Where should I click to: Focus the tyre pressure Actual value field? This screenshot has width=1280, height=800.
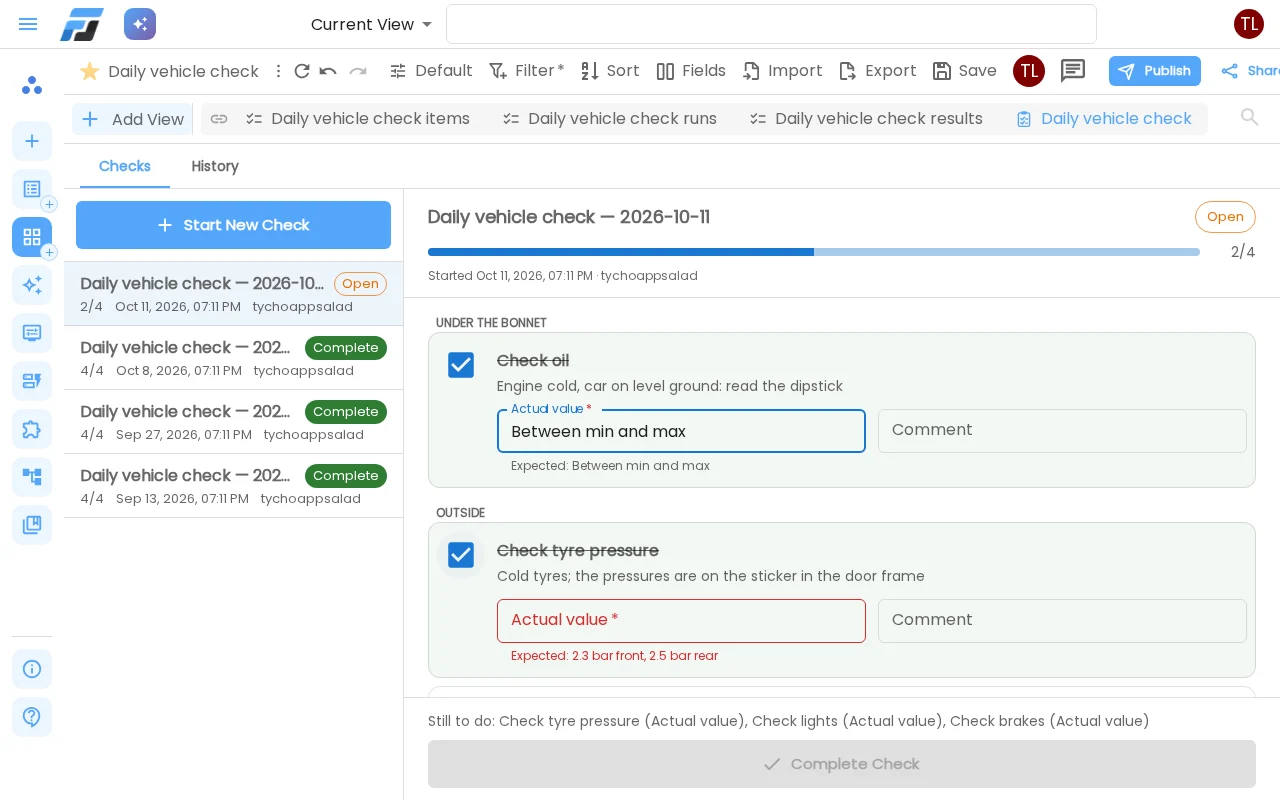point(681,621)
